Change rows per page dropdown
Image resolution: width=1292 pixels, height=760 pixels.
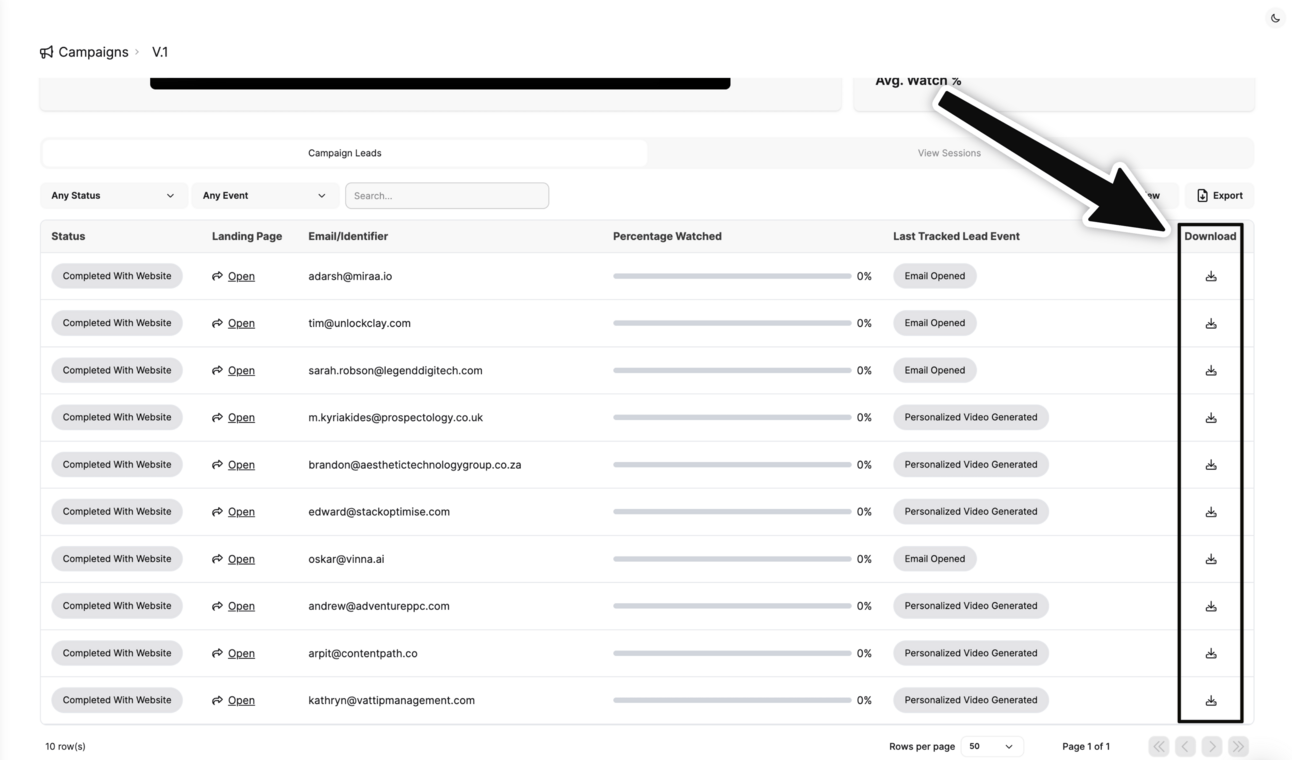tap(991, 746)
